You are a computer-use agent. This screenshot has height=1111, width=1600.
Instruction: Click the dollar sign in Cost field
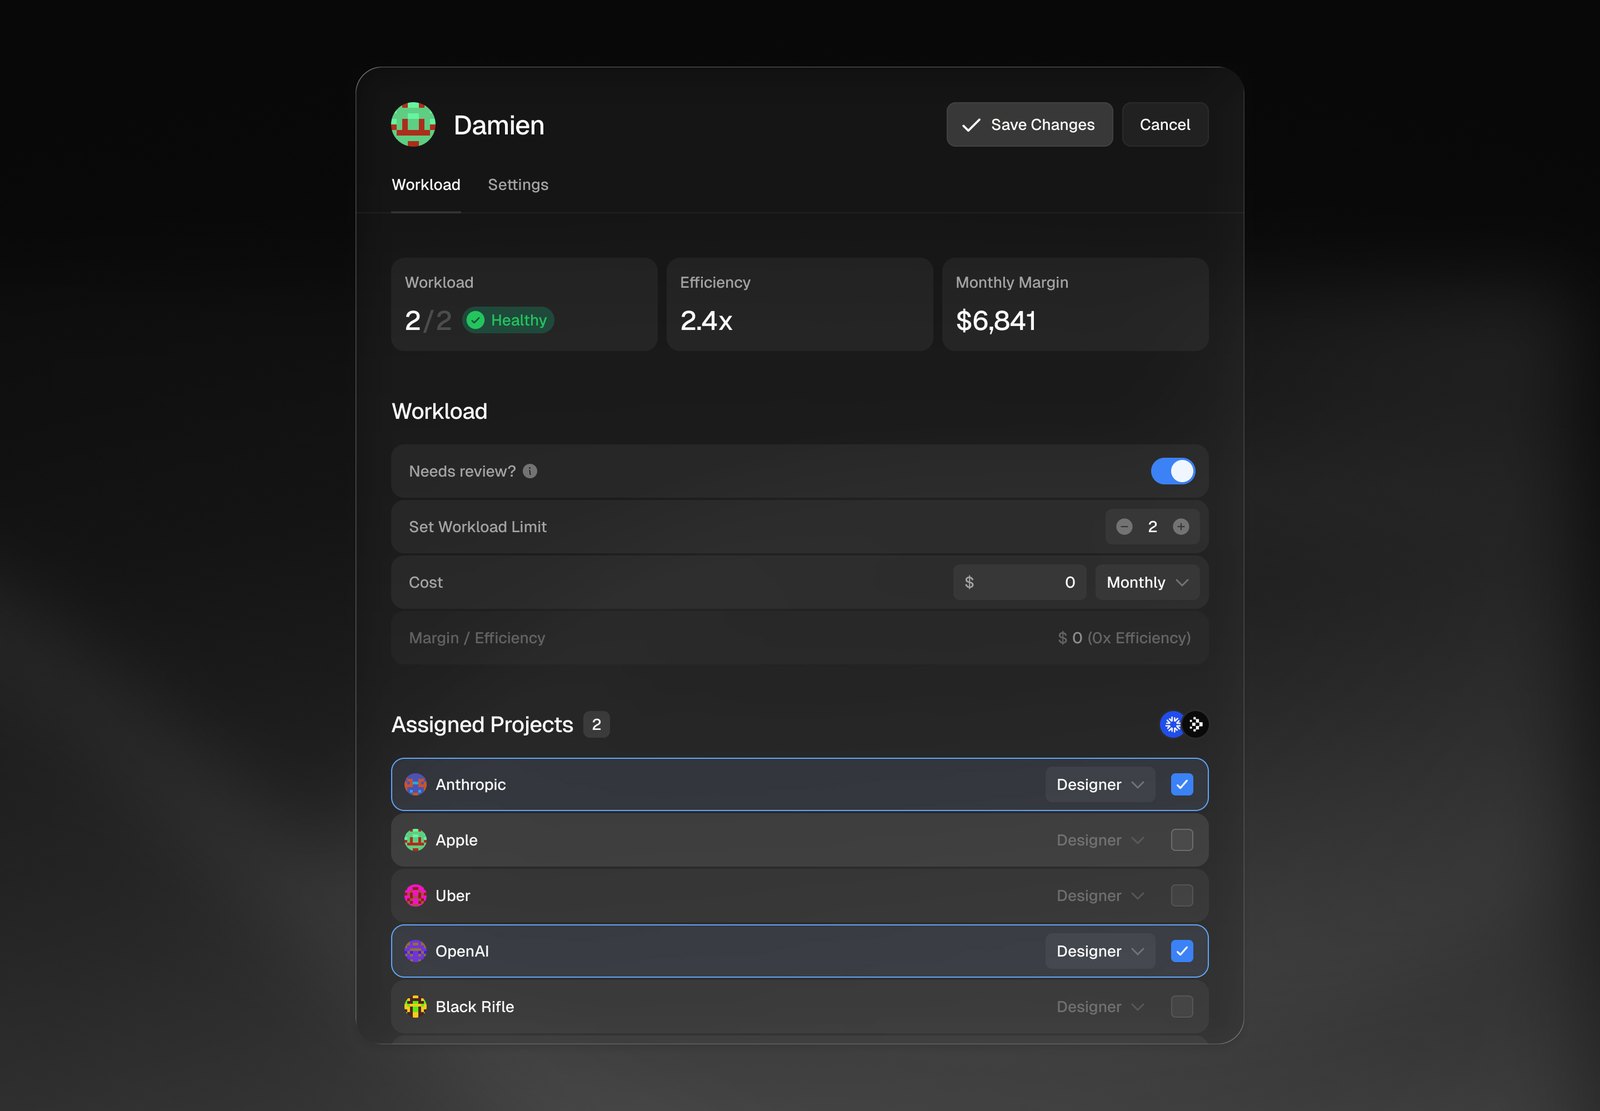[969, 582]
